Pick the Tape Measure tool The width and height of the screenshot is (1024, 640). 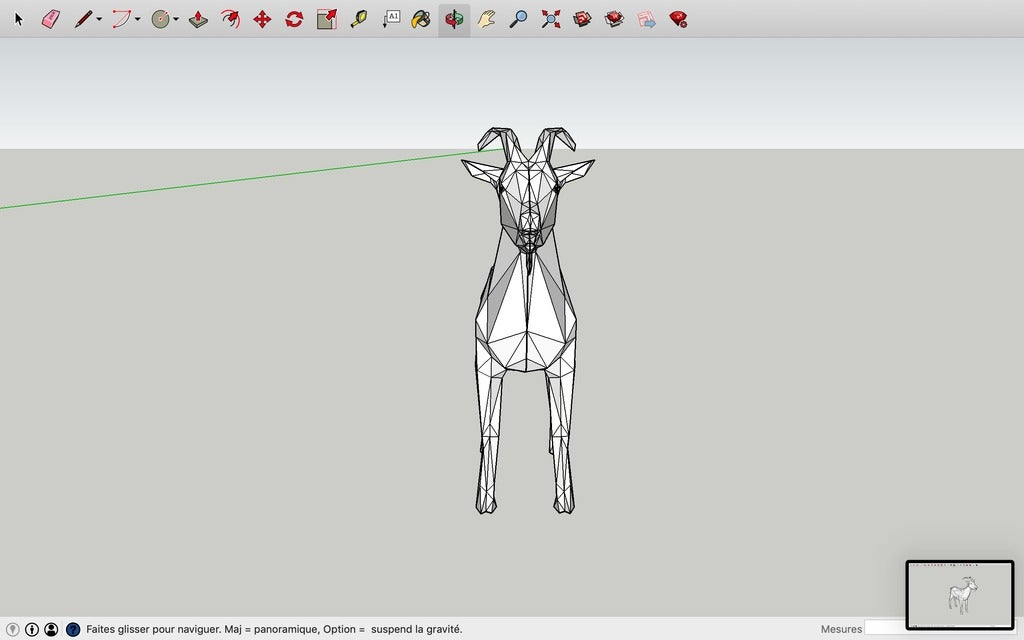click(x=357, y=18)
